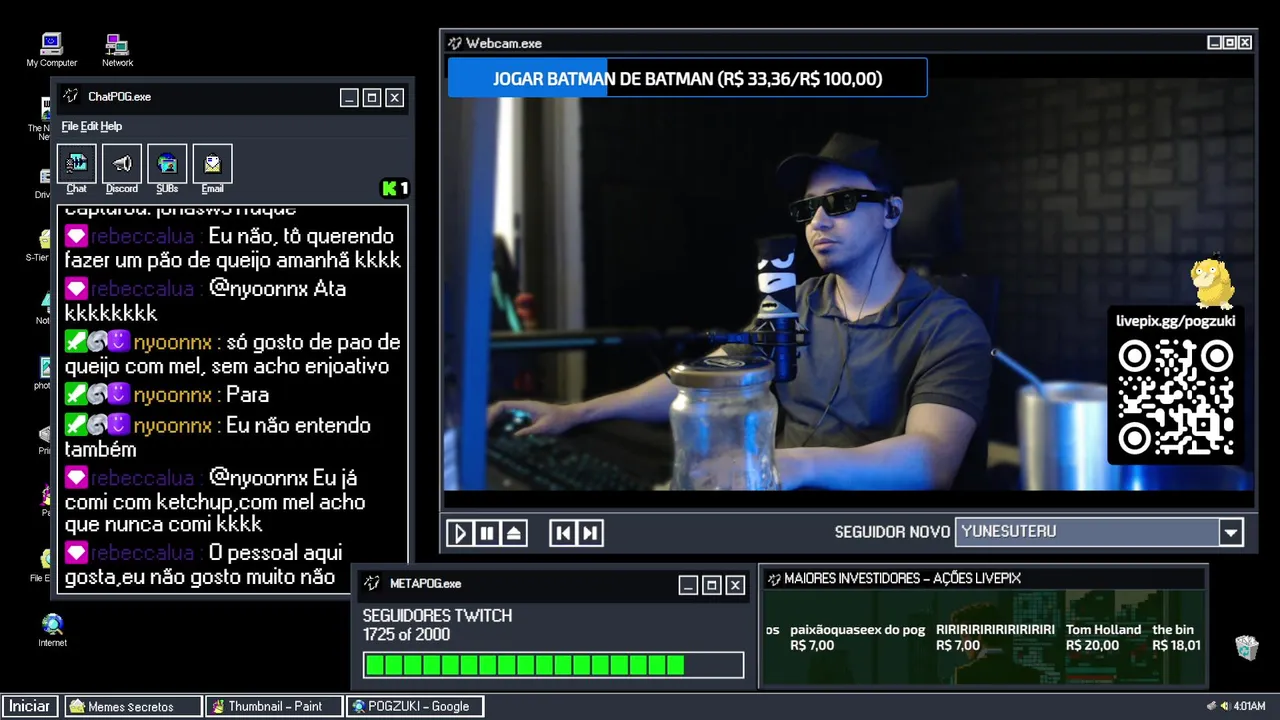Click the Maiores Investidores title logo

coord(773,578)
